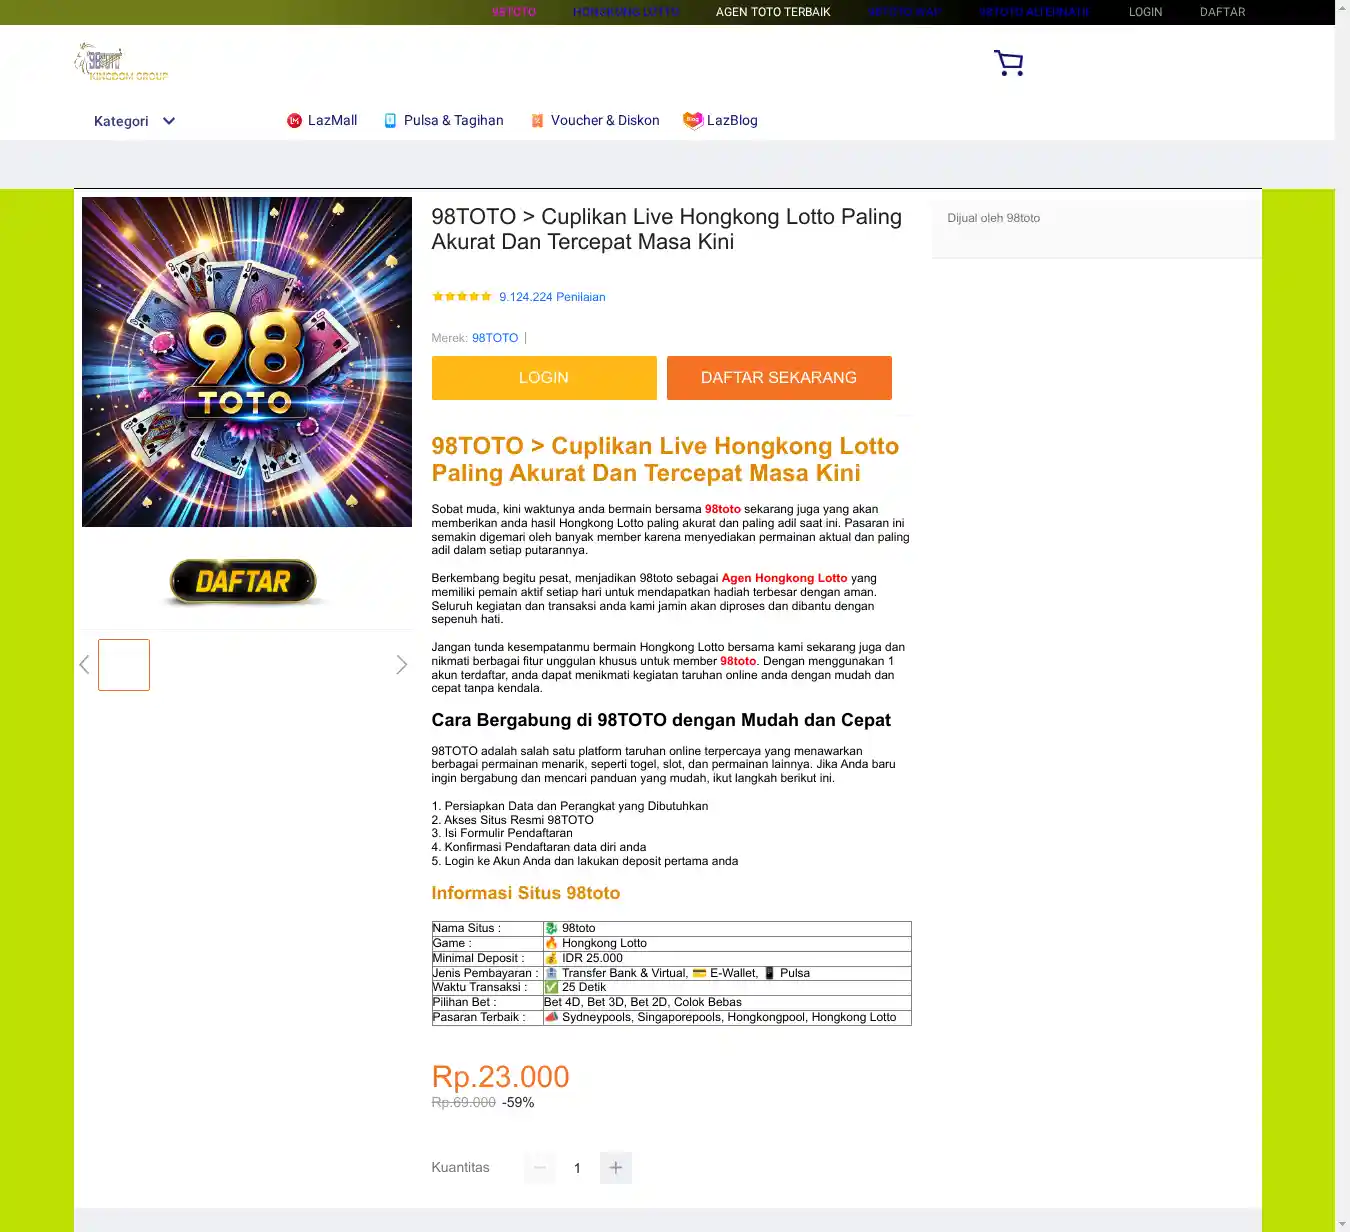Select the Pulsa & Tagihan phone icon
Screen dimensions: 1350x1232
tap(390, 121)
